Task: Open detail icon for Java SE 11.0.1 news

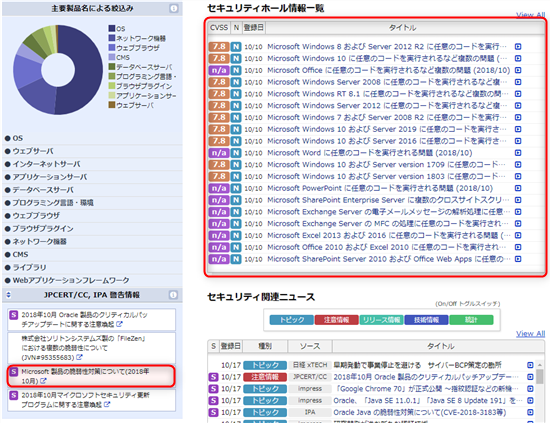Action: click(x=530, y=401)
